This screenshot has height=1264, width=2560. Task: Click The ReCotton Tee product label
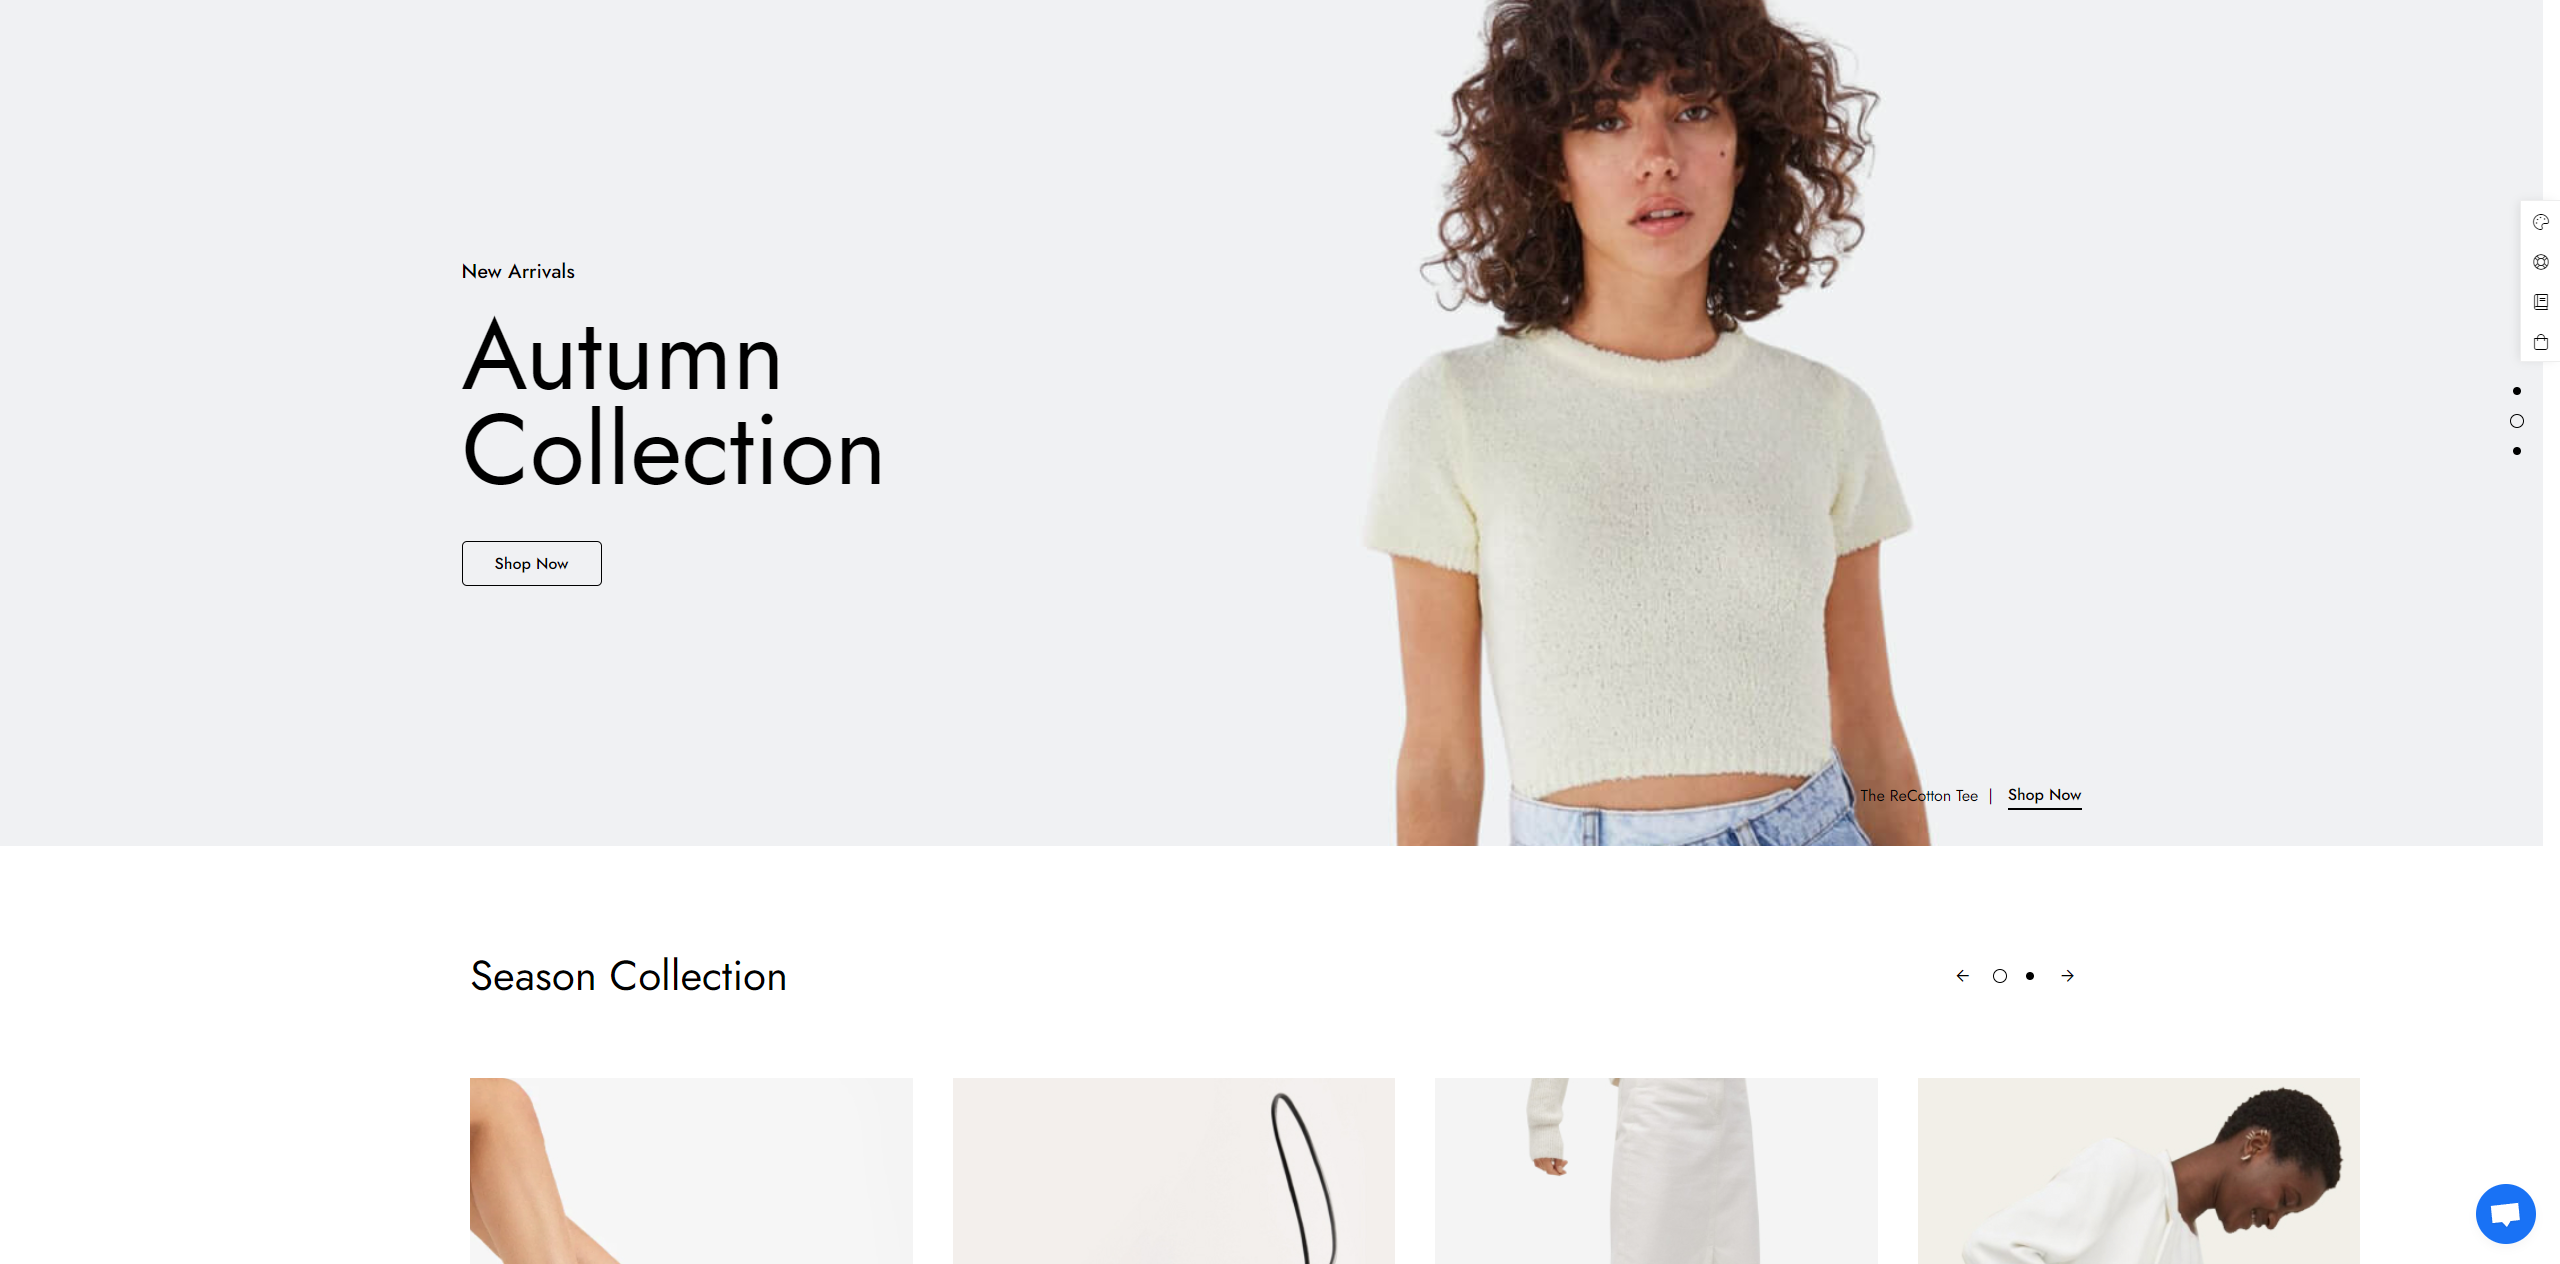click(1918, 796)
